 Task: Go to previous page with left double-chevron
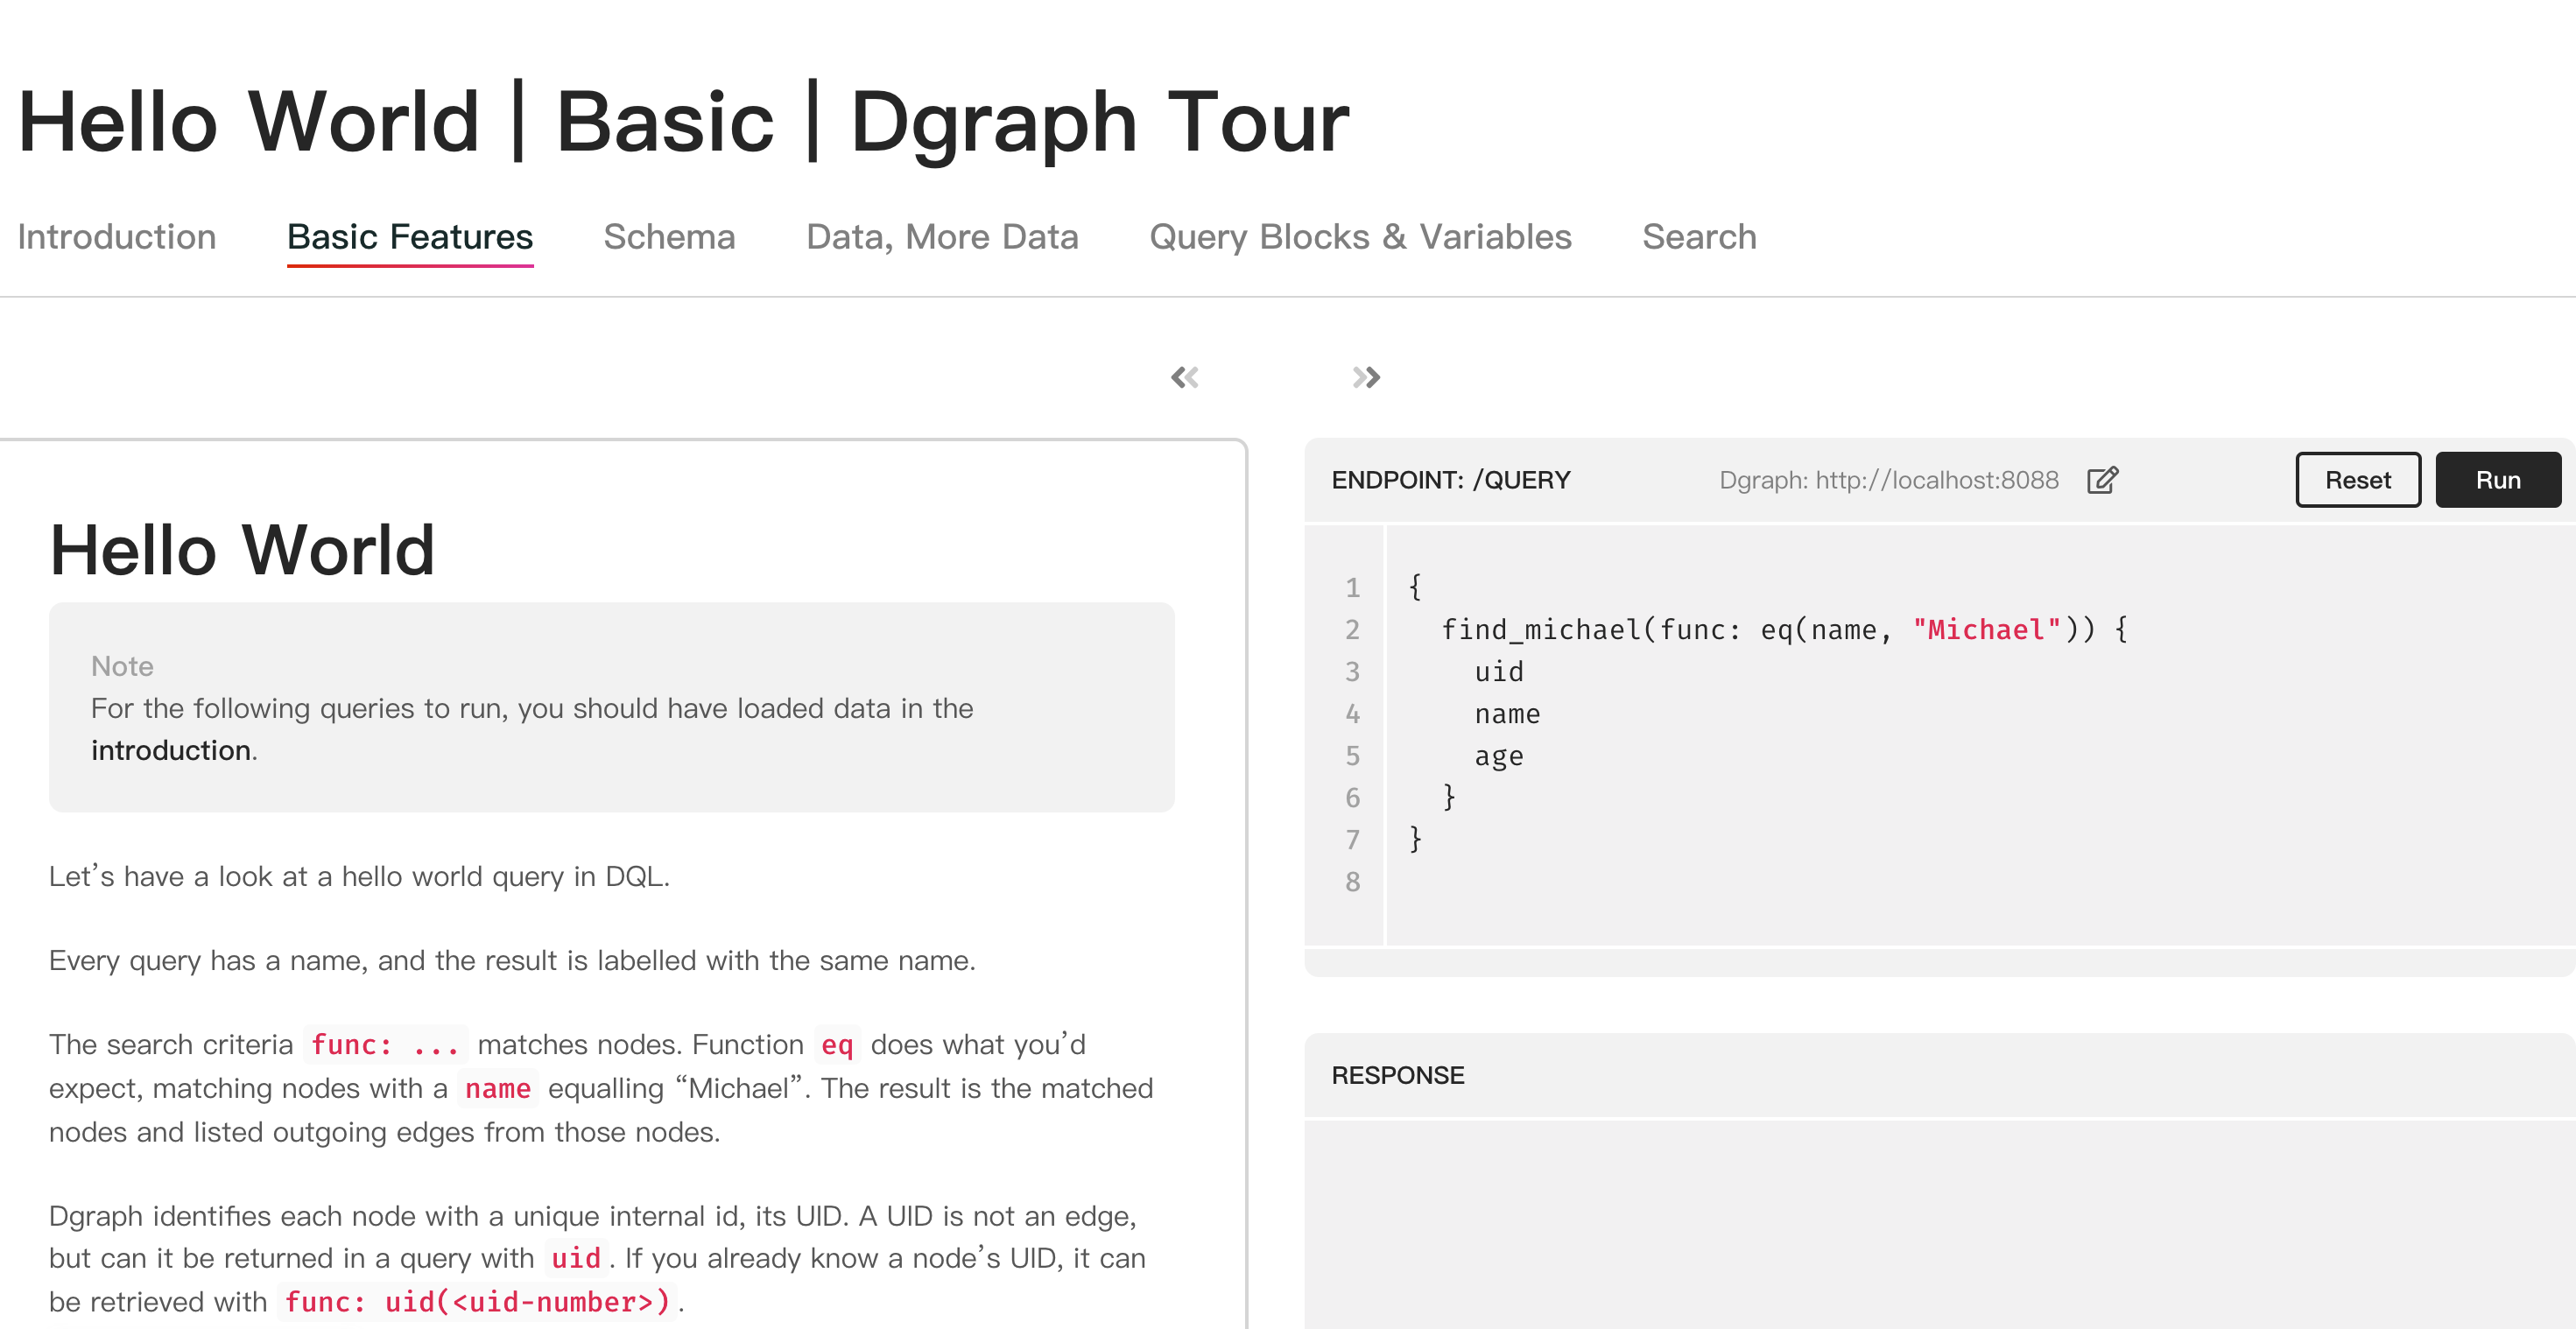1186,376
